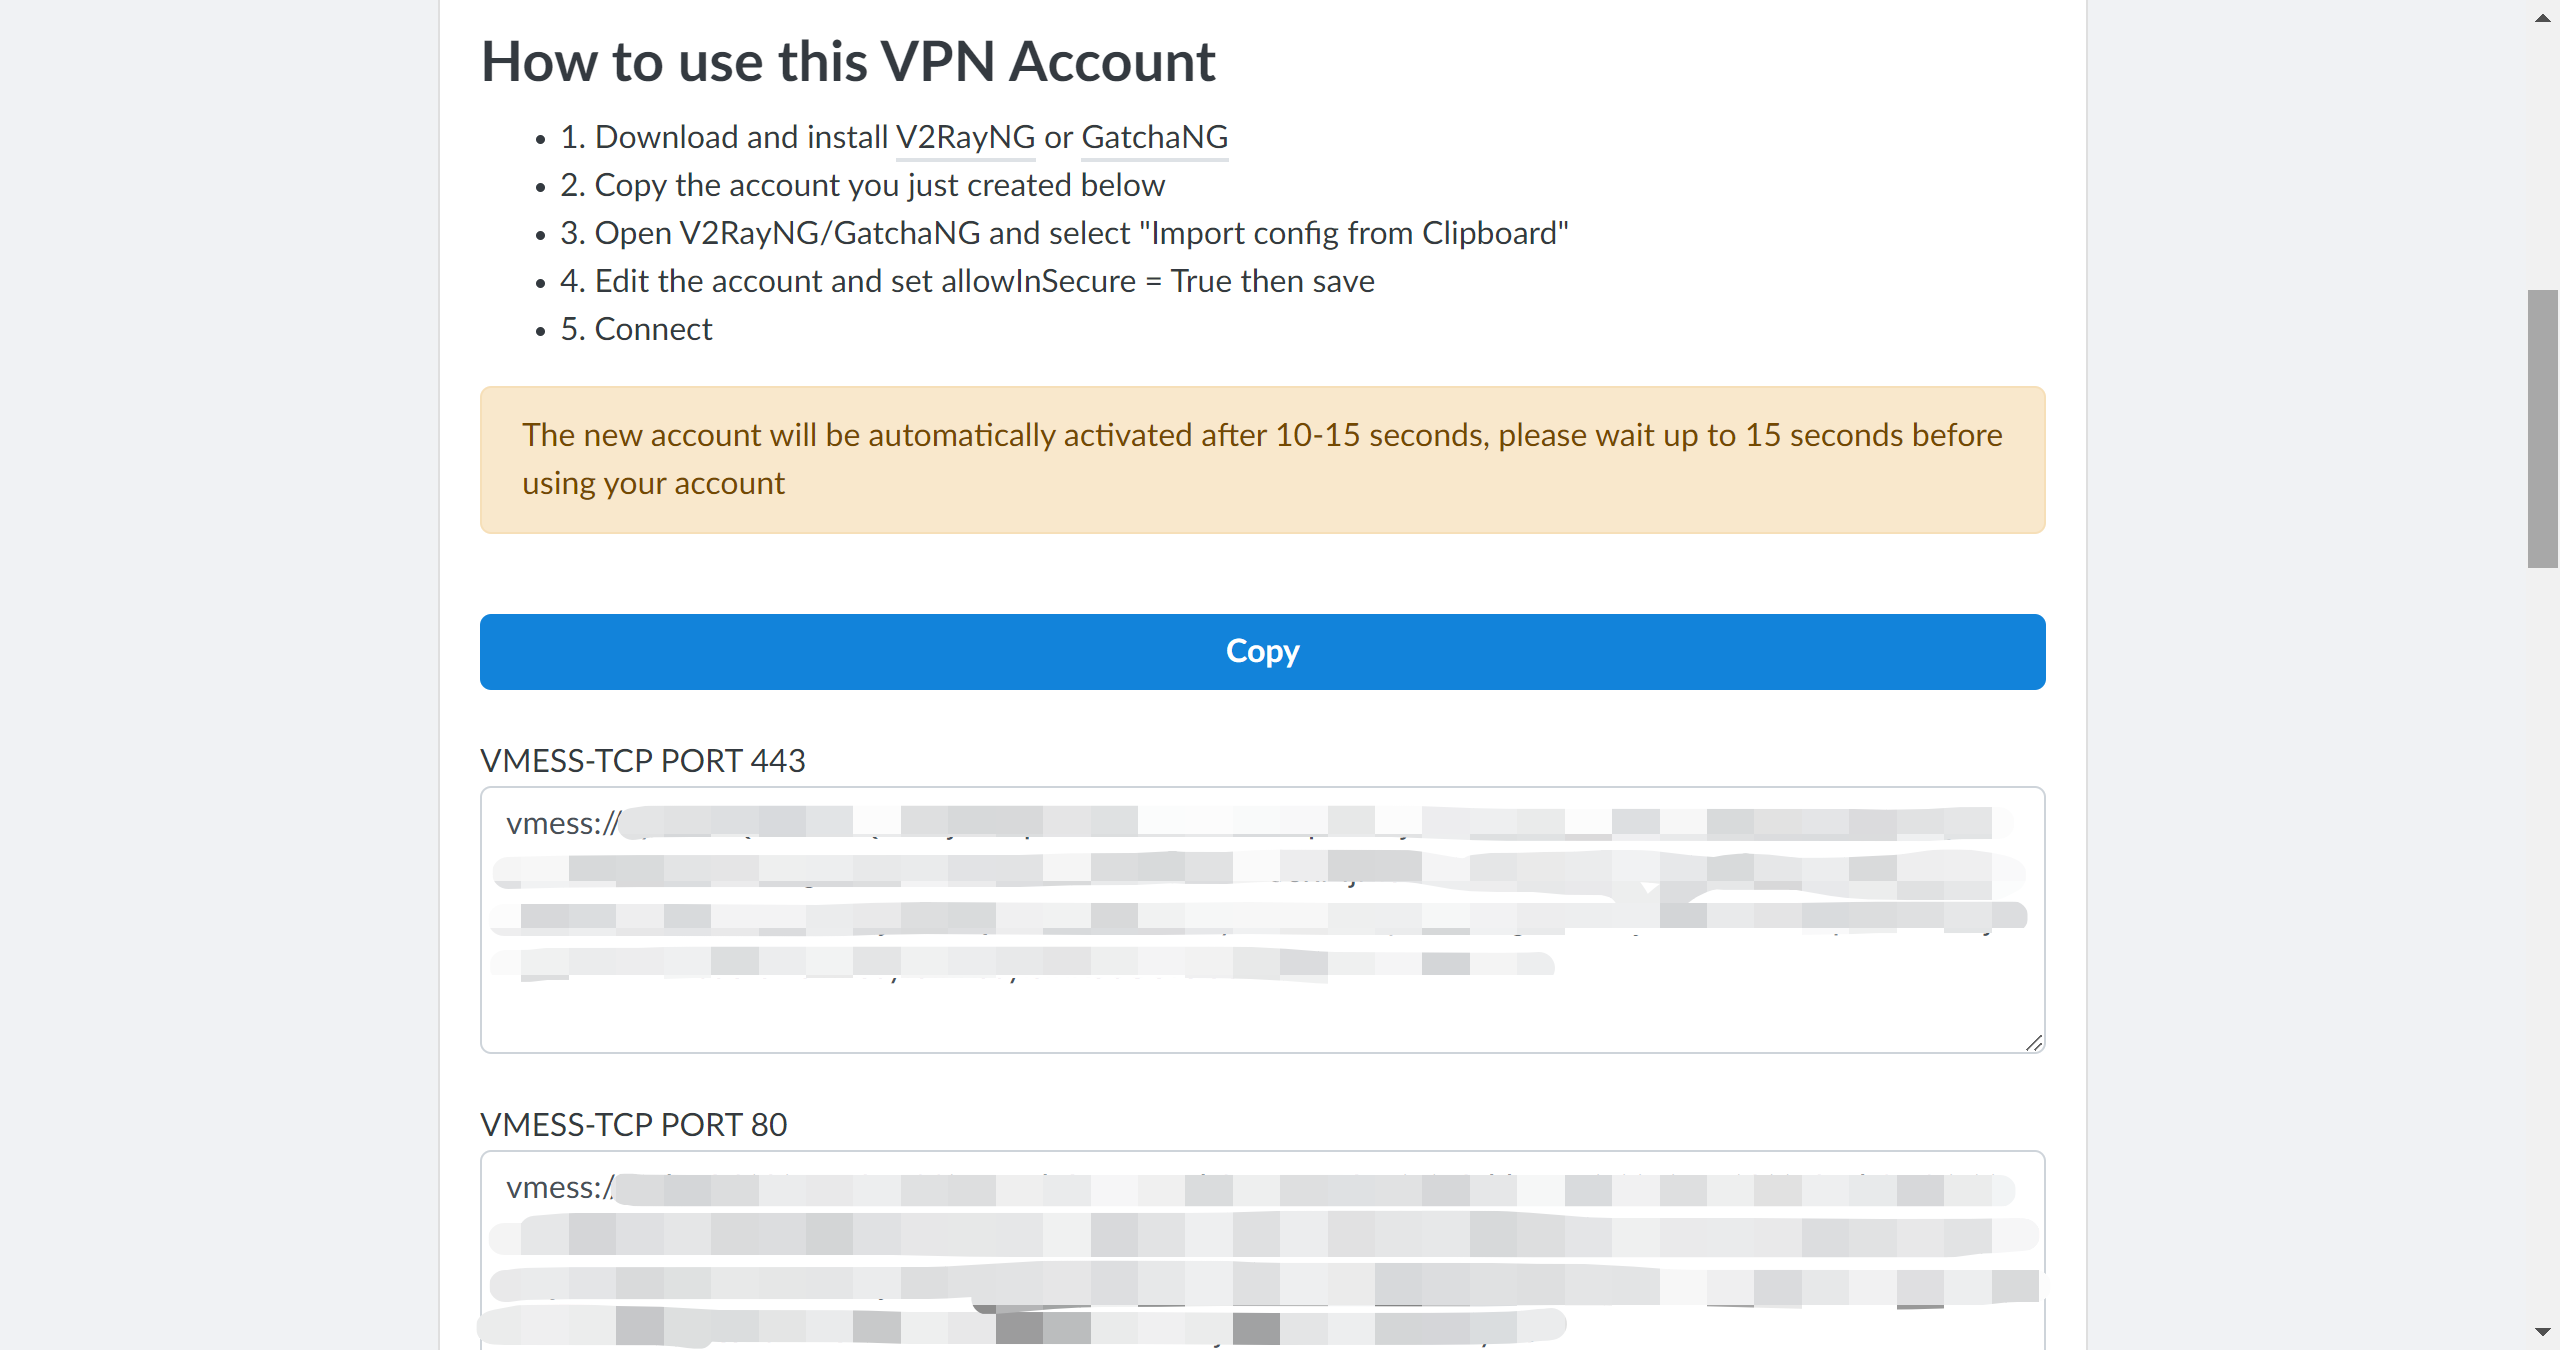Click the scrollbar down arrow
The image size is (2560, 1350).
pos(2542,1332)
